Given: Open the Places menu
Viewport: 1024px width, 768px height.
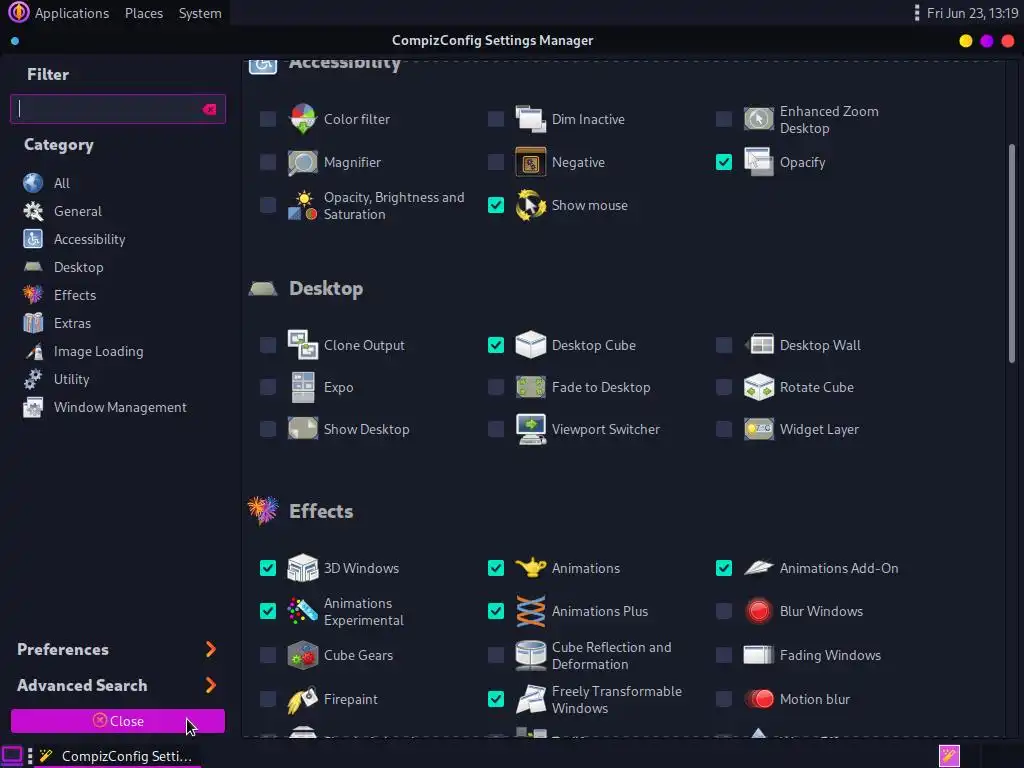Looking at the screenshot, I should pyautogui.click(x=144, y=13).
